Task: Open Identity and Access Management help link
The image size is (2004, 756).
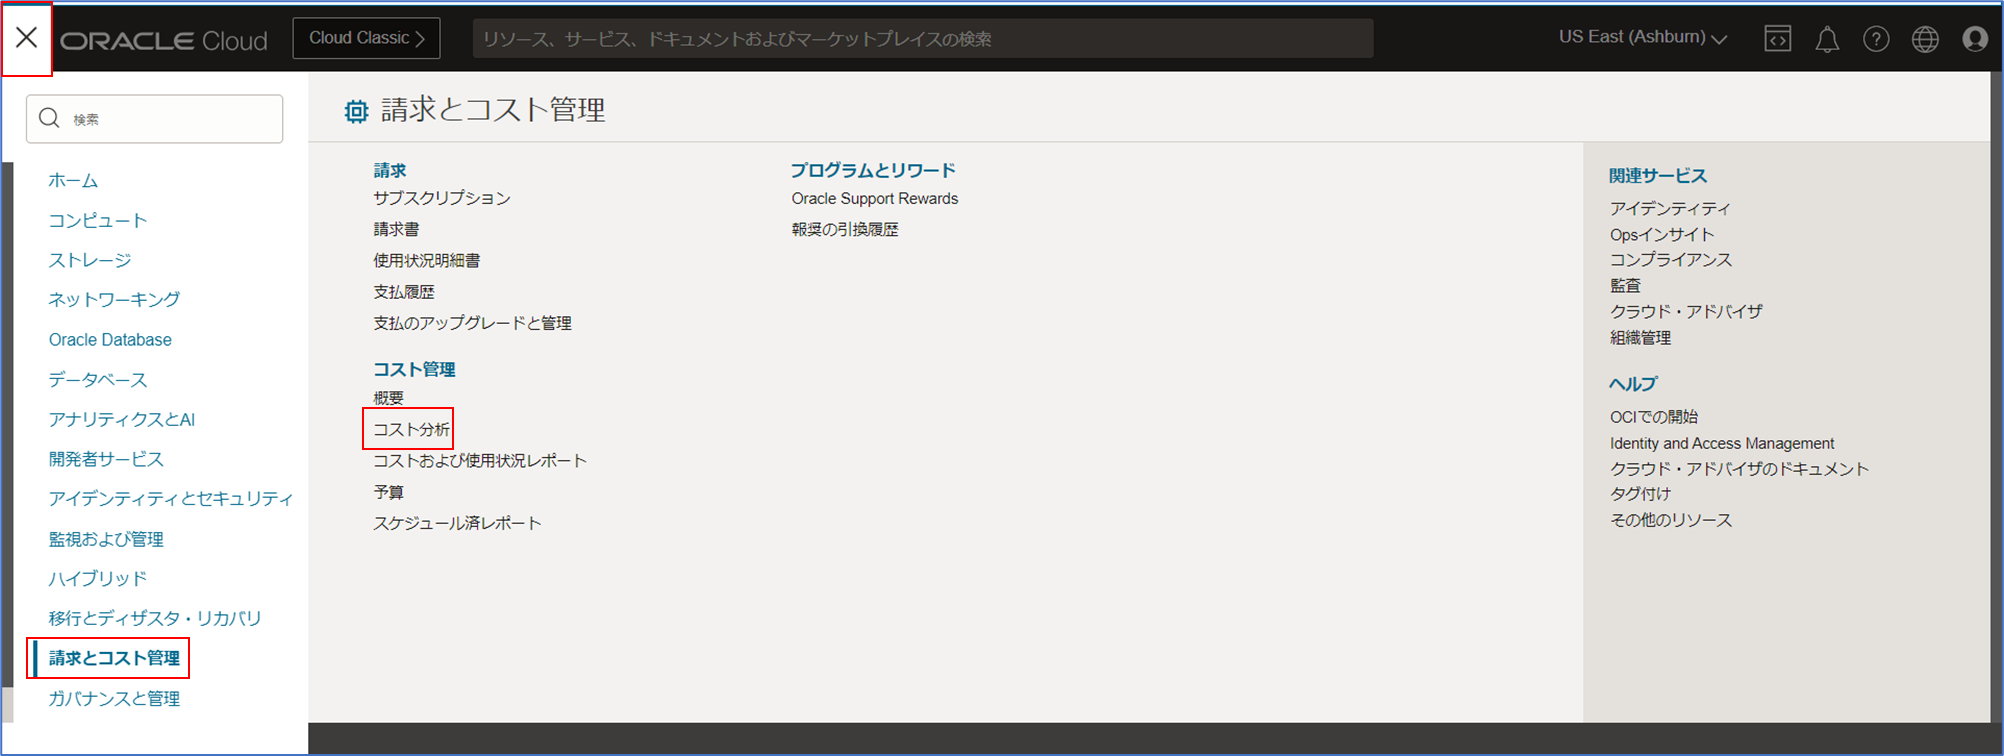Action: [1722, 443]
